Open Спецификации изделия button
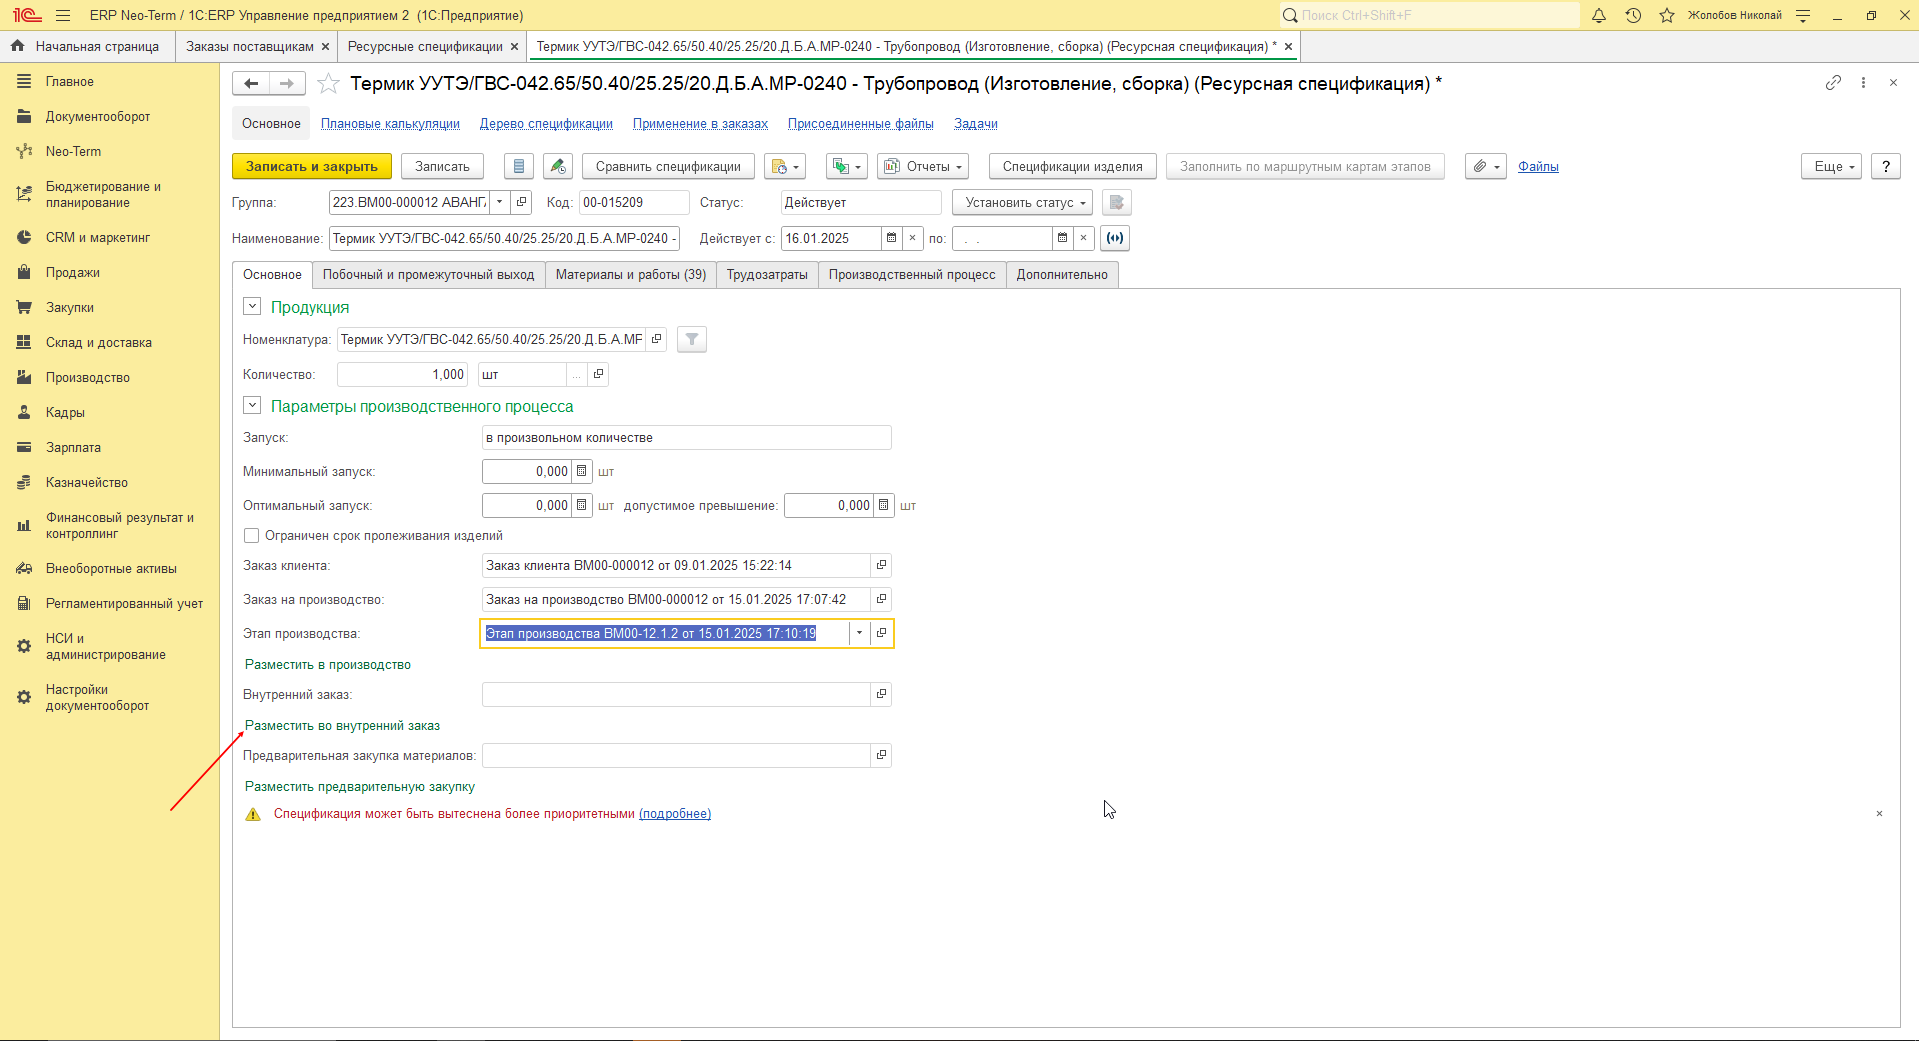The width and height of the screenshot is (1919, 1041). point(1072,167)
